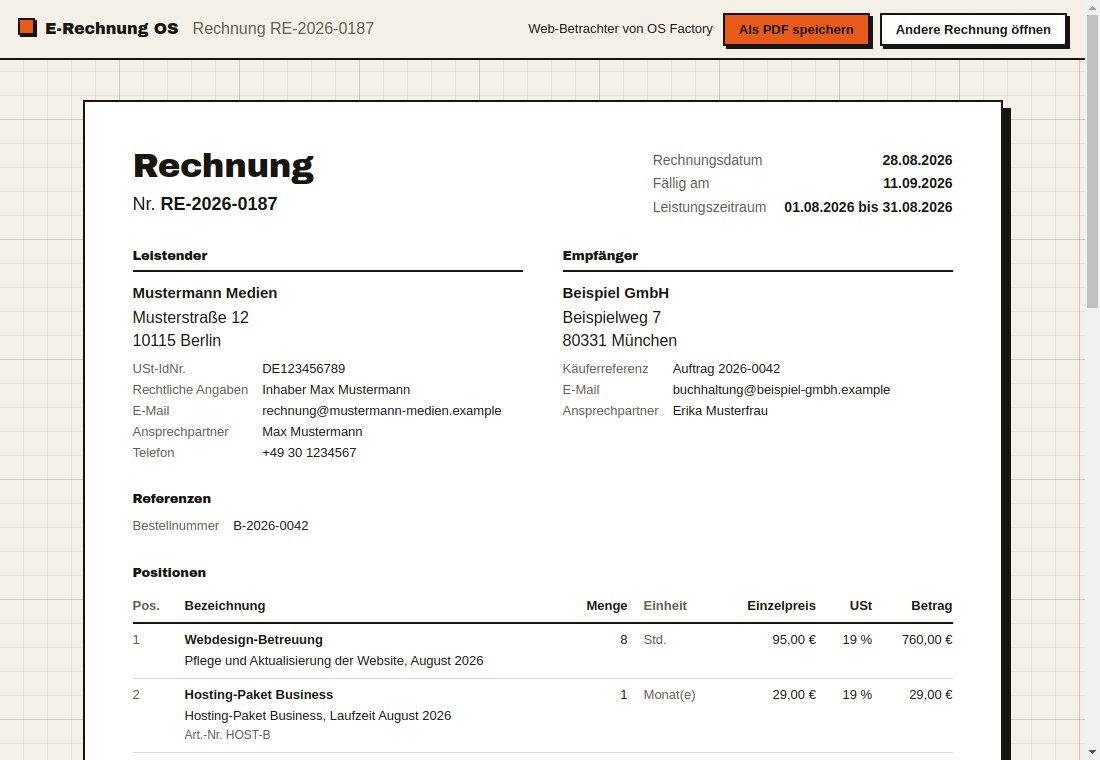Viewport: 1100px width, 760px height.
Task: Click order number B-2026-0042
Action: click(x=271, y=526)
